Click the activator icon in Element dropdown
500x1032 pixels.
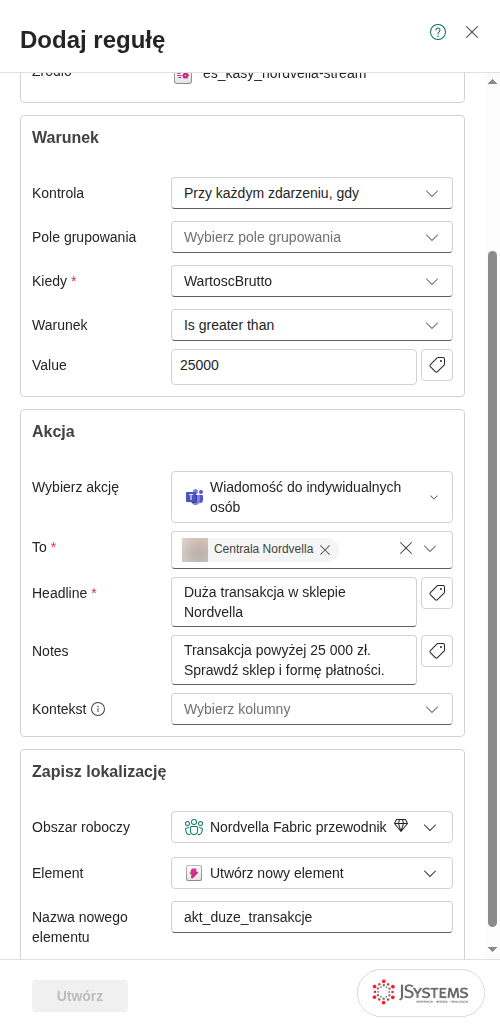point(194,873)
